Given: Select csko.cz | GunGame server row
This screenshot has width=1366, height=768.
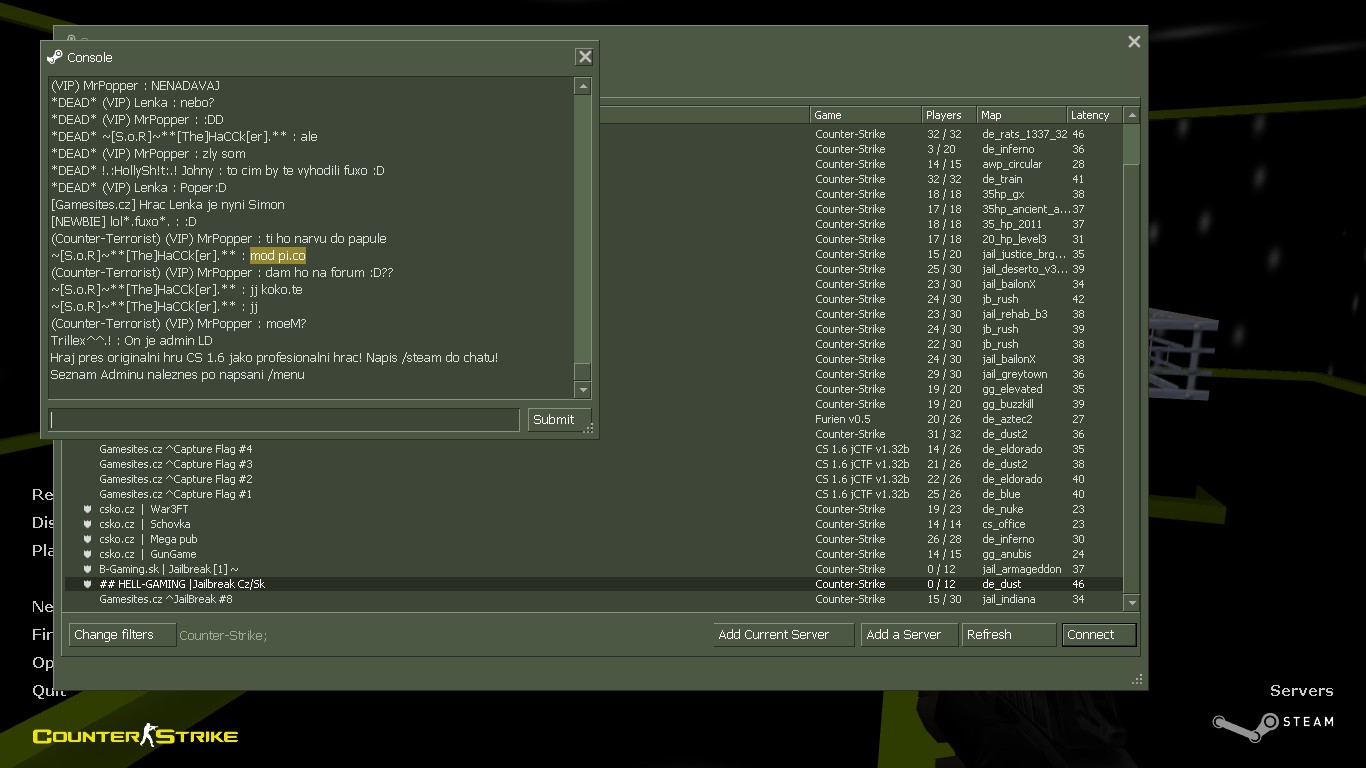Looking at the screenshot, I should (x=594, y=554).
